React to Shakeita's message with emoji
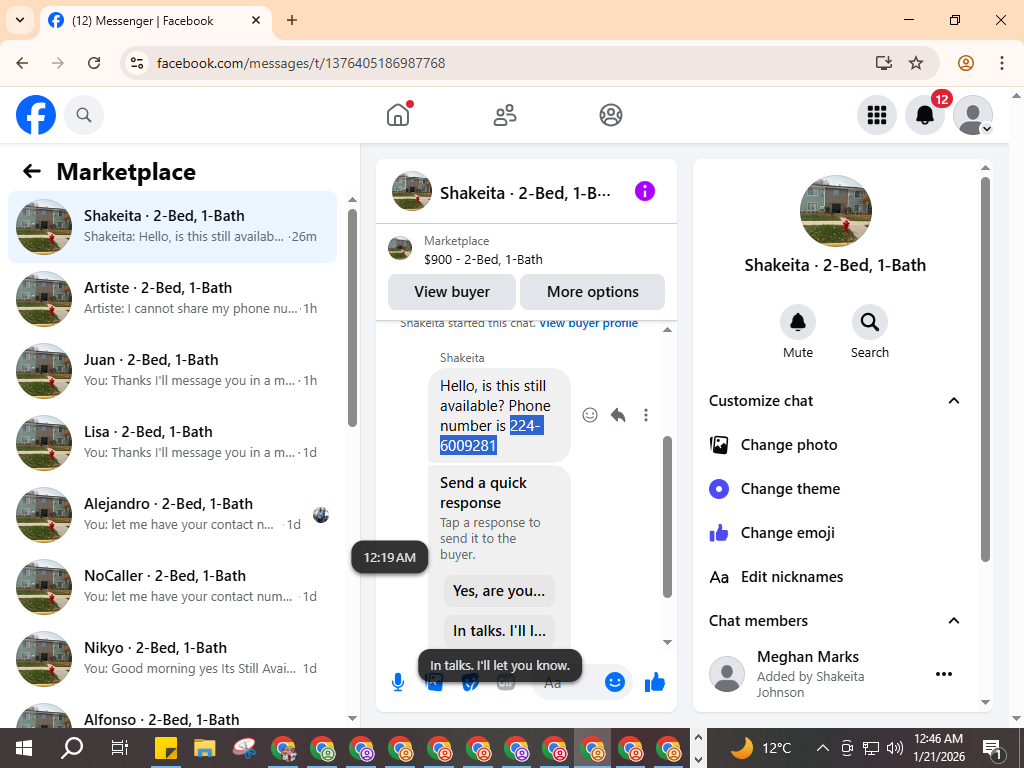This screenshot has height=768, width=1024. (590, 415)
